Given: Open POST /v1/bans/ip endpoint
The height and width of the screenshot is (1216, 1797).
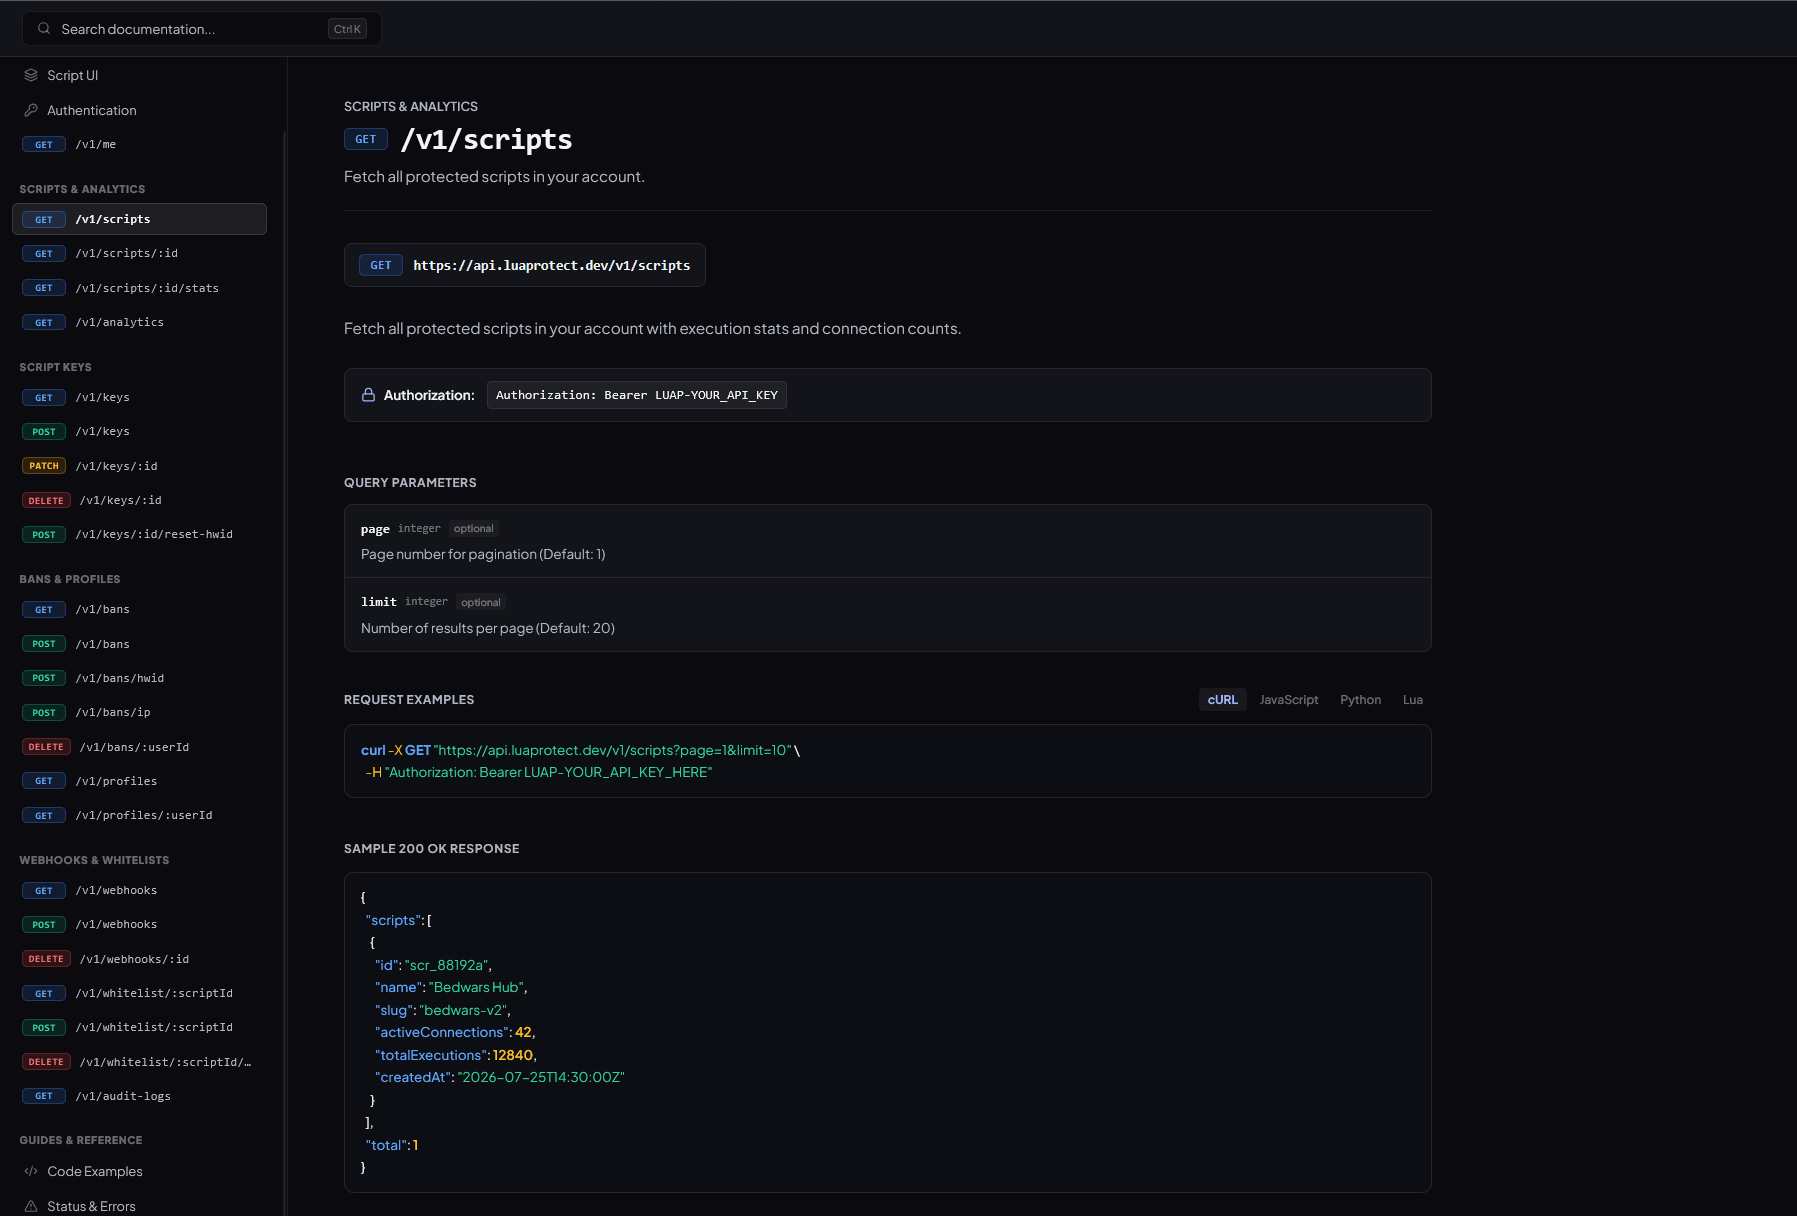Looking at the screenshot, I should click(139, 712).
